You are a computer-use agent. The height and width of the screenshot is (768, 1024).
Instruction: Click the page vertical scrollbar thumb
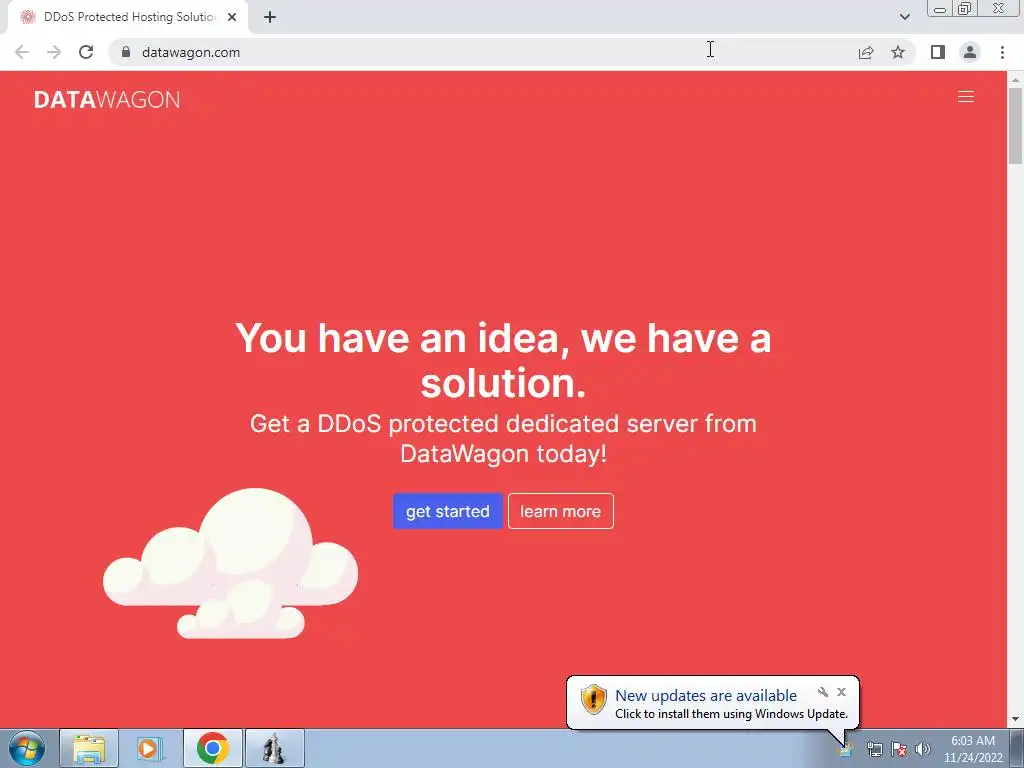click(1015, 125)
